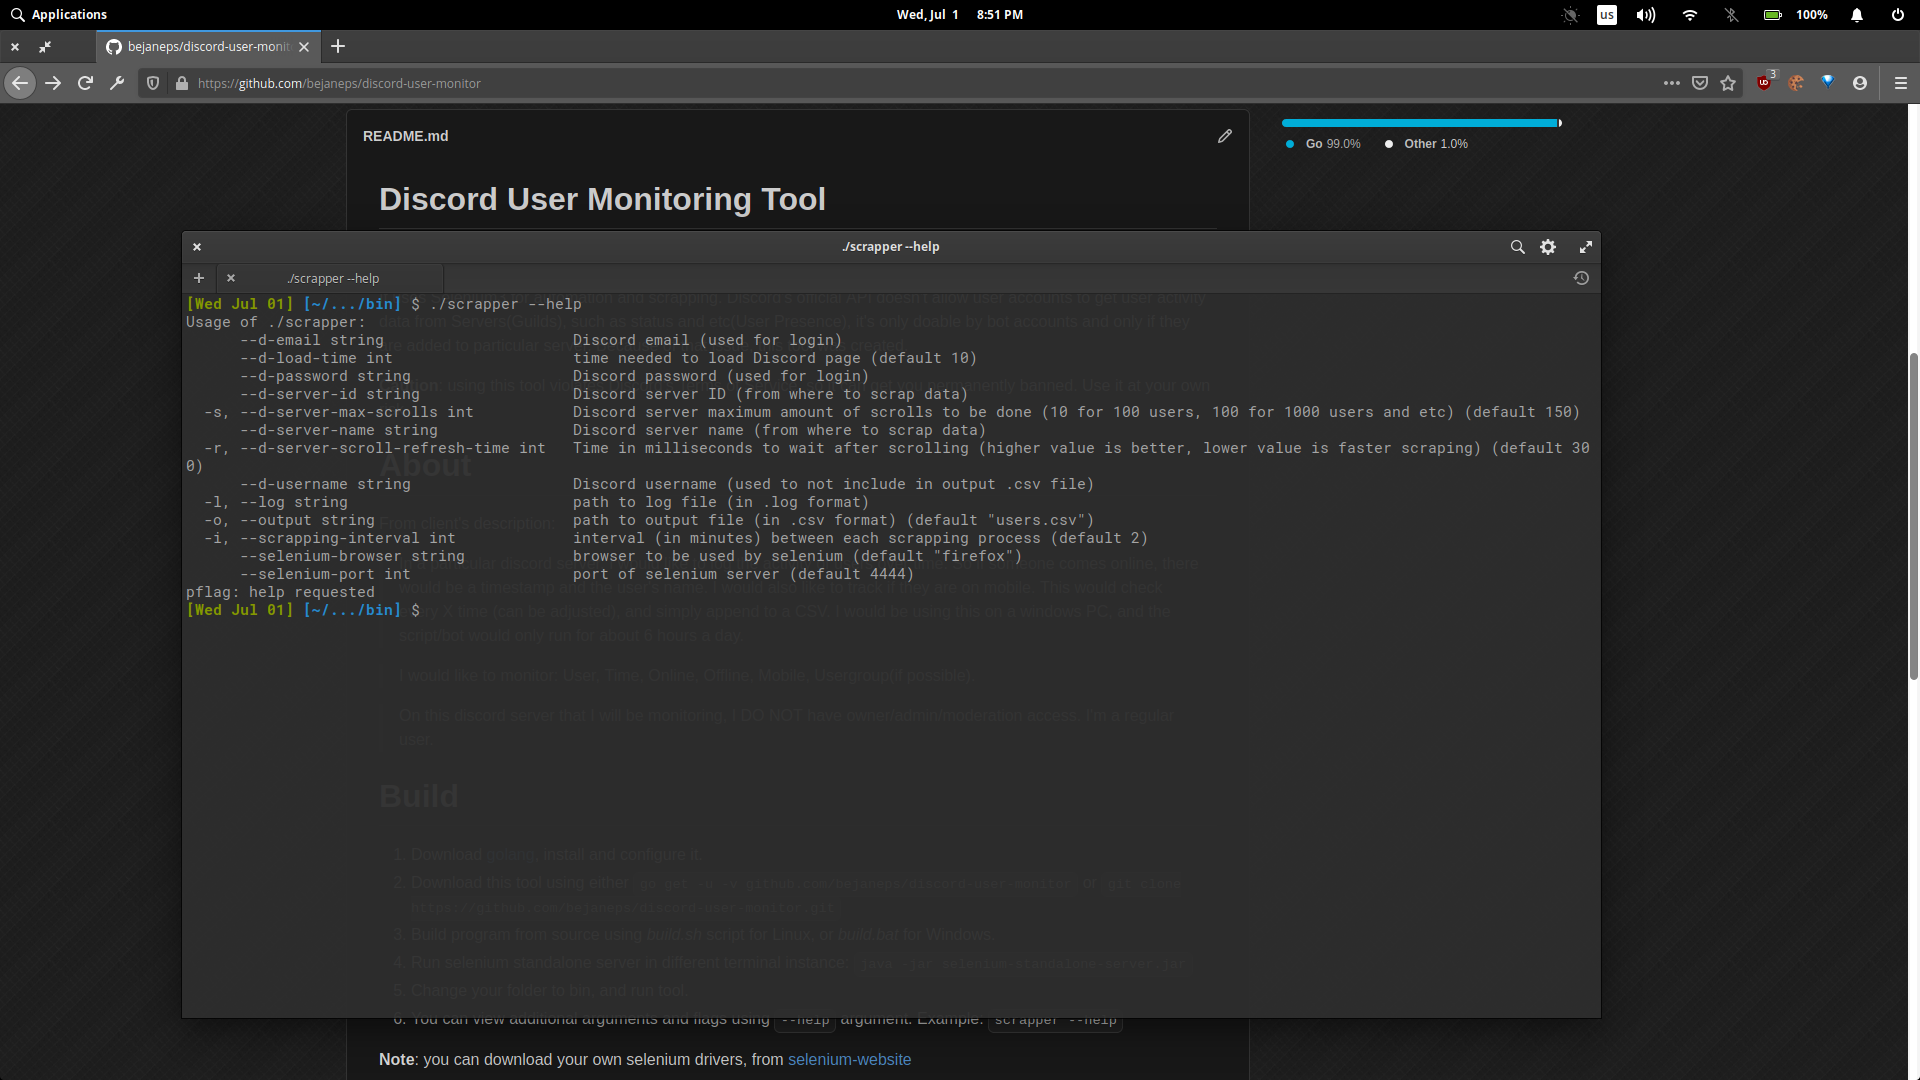Open battery 100% power indicator
Viewport: 1920px width, 1080px height.
point(1796,15)
